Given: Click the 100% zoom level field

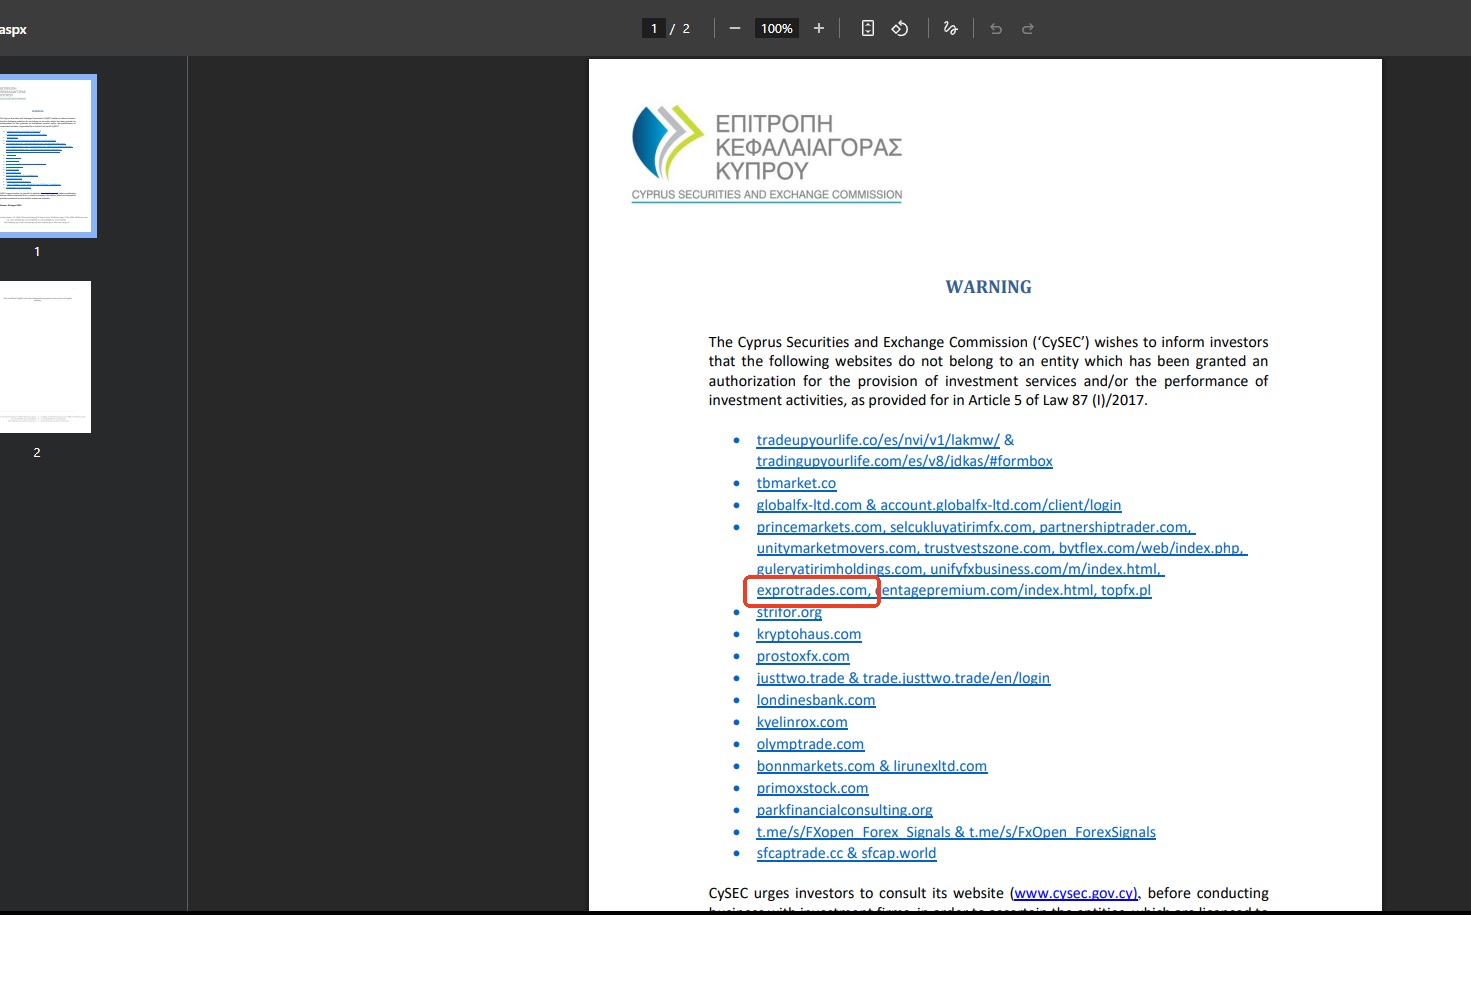Looking at the screenshot, I should (x=776, y=29).
